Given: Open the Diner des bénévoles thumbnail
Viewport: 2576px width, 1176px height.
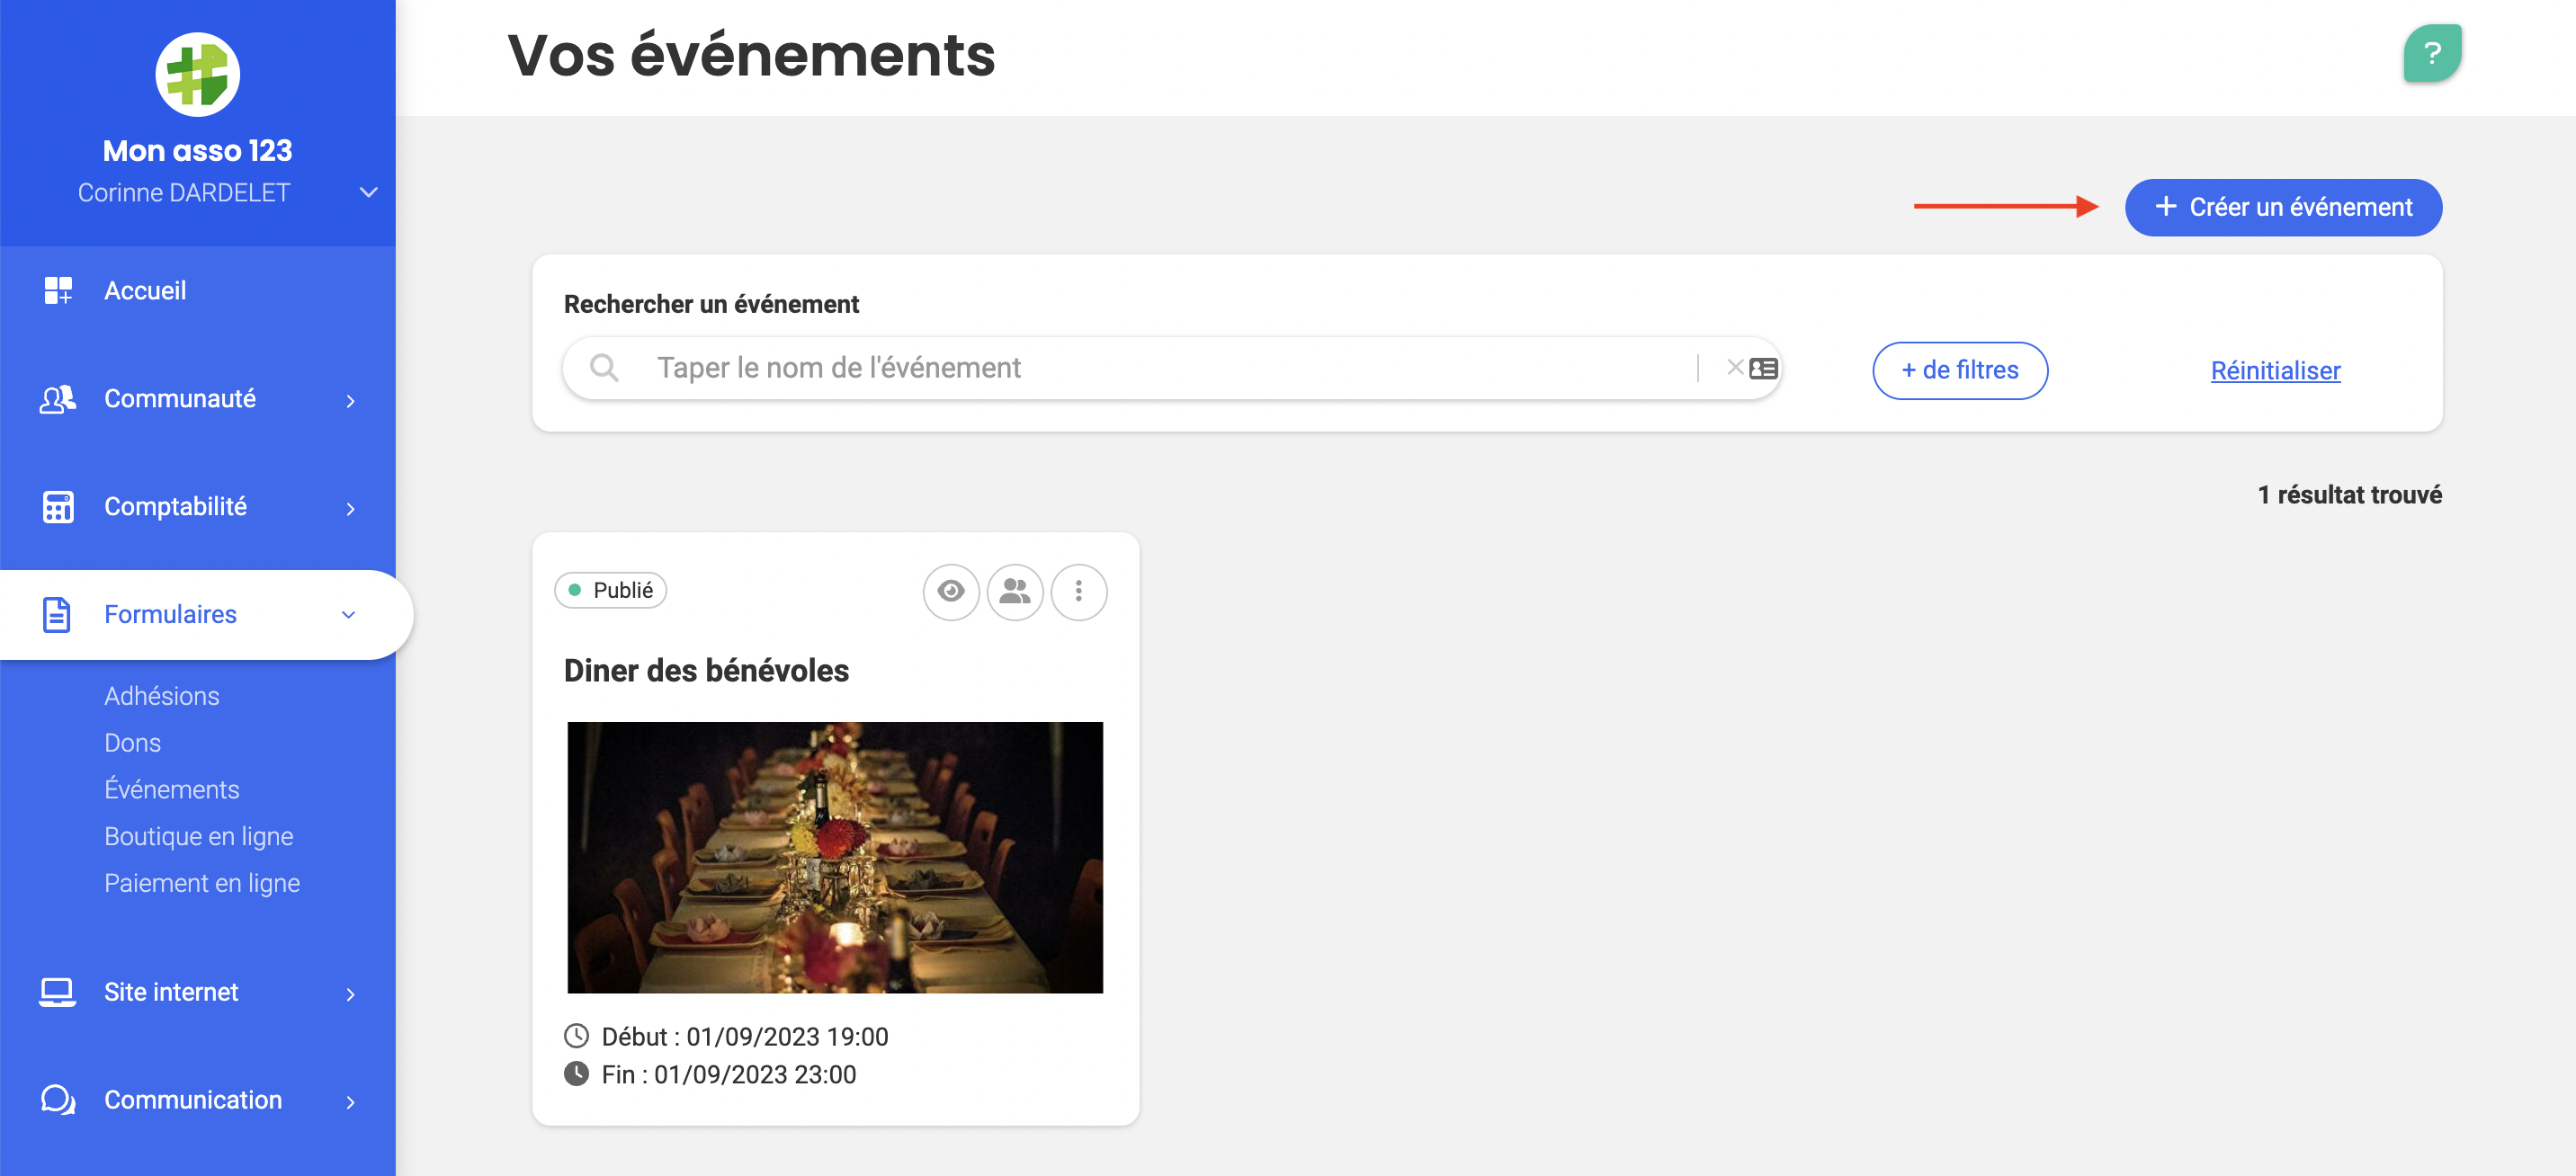Looking at the screenshot, I should 835,857.
